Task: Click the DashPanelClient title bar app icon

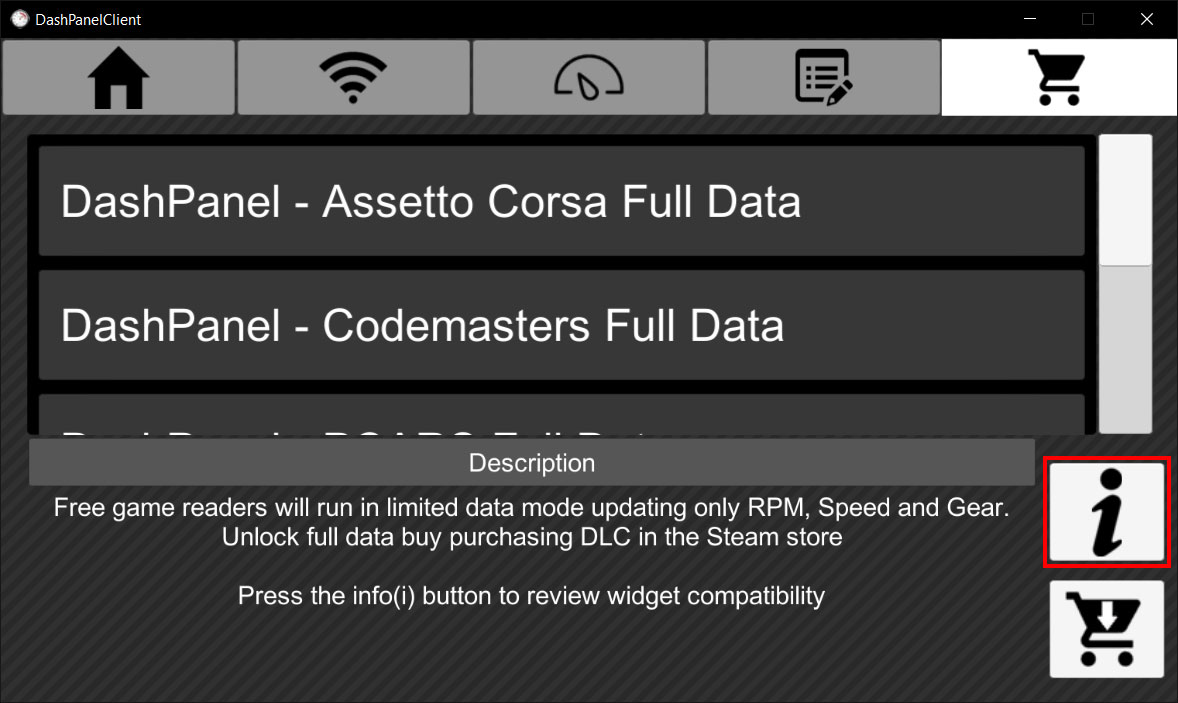Action: click(x=20, y=19)
